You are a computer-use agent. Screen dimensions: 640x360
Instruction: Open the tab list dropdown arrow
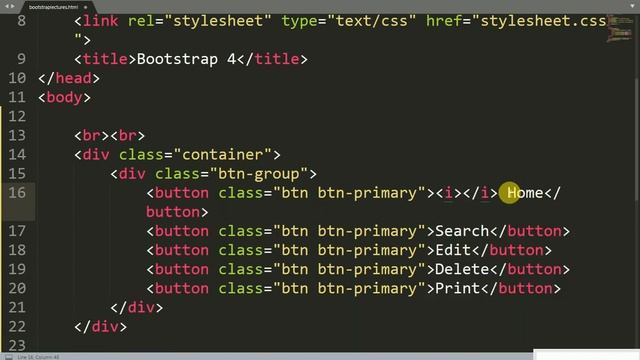tap(632, 6)
